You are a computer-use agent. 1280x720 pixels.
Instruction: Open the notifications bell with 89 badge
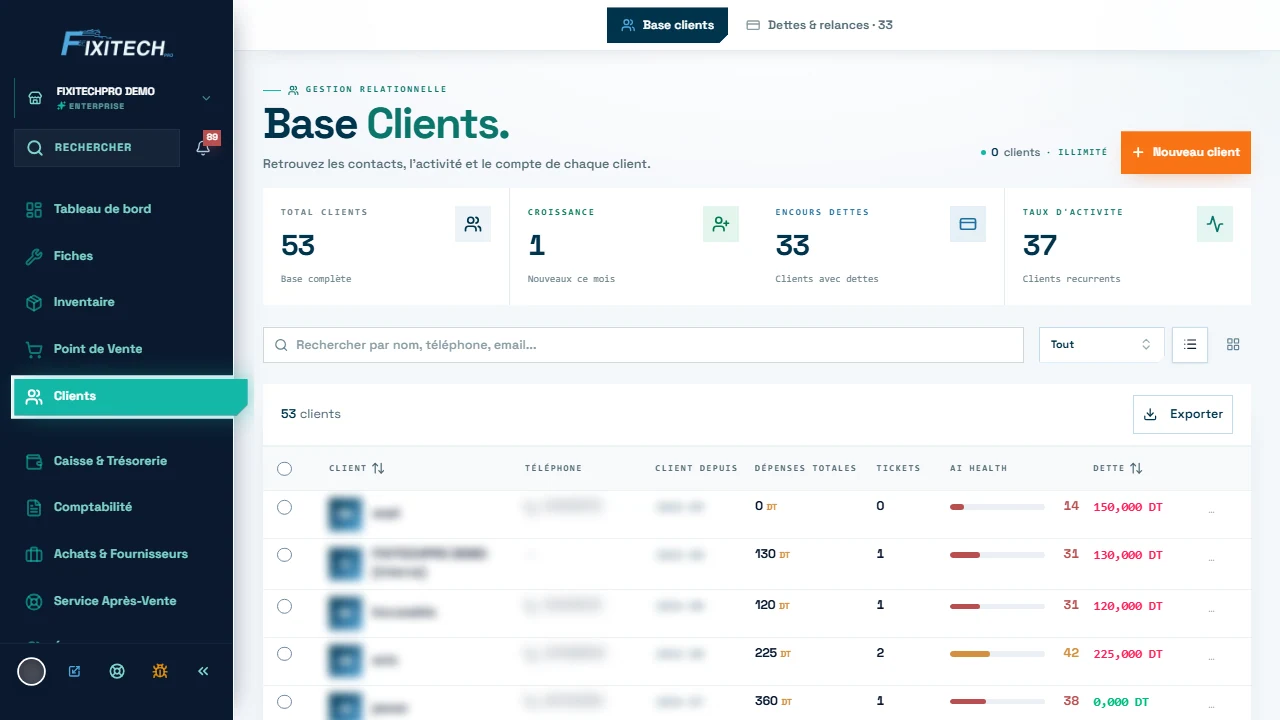click(x=204, y=147)
